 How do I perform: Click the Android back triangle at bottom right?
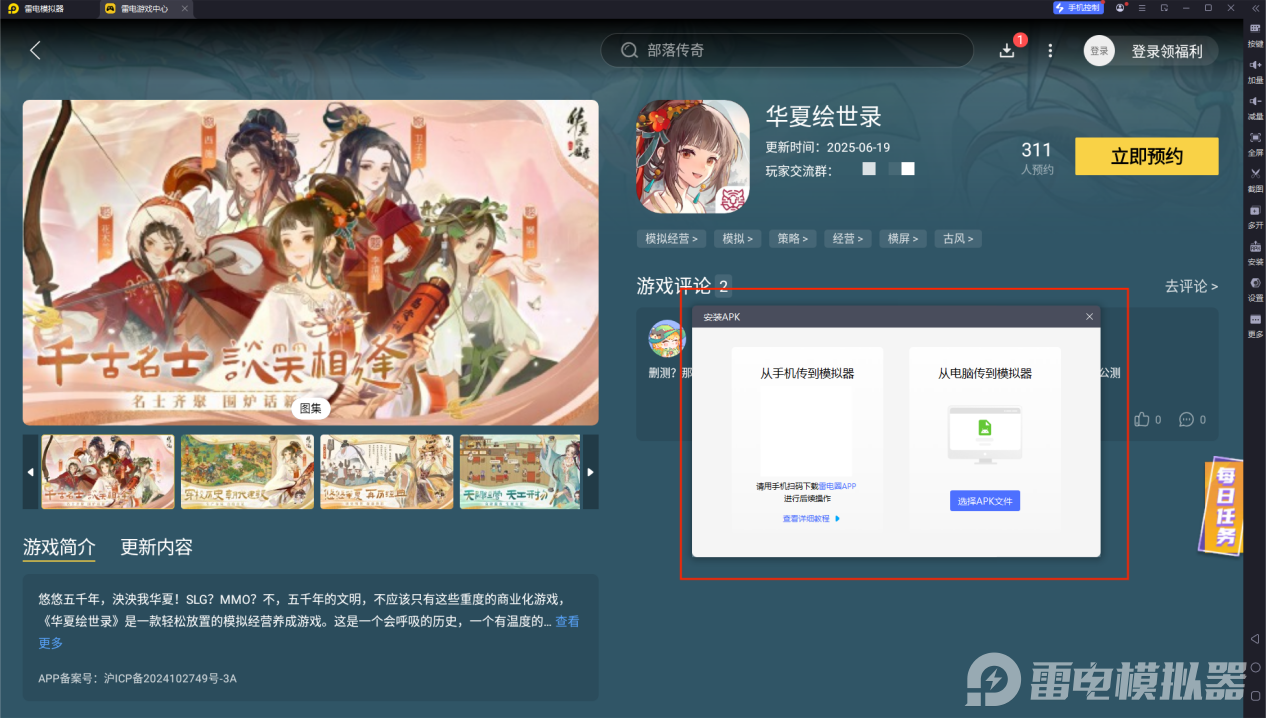[1255, 638]
